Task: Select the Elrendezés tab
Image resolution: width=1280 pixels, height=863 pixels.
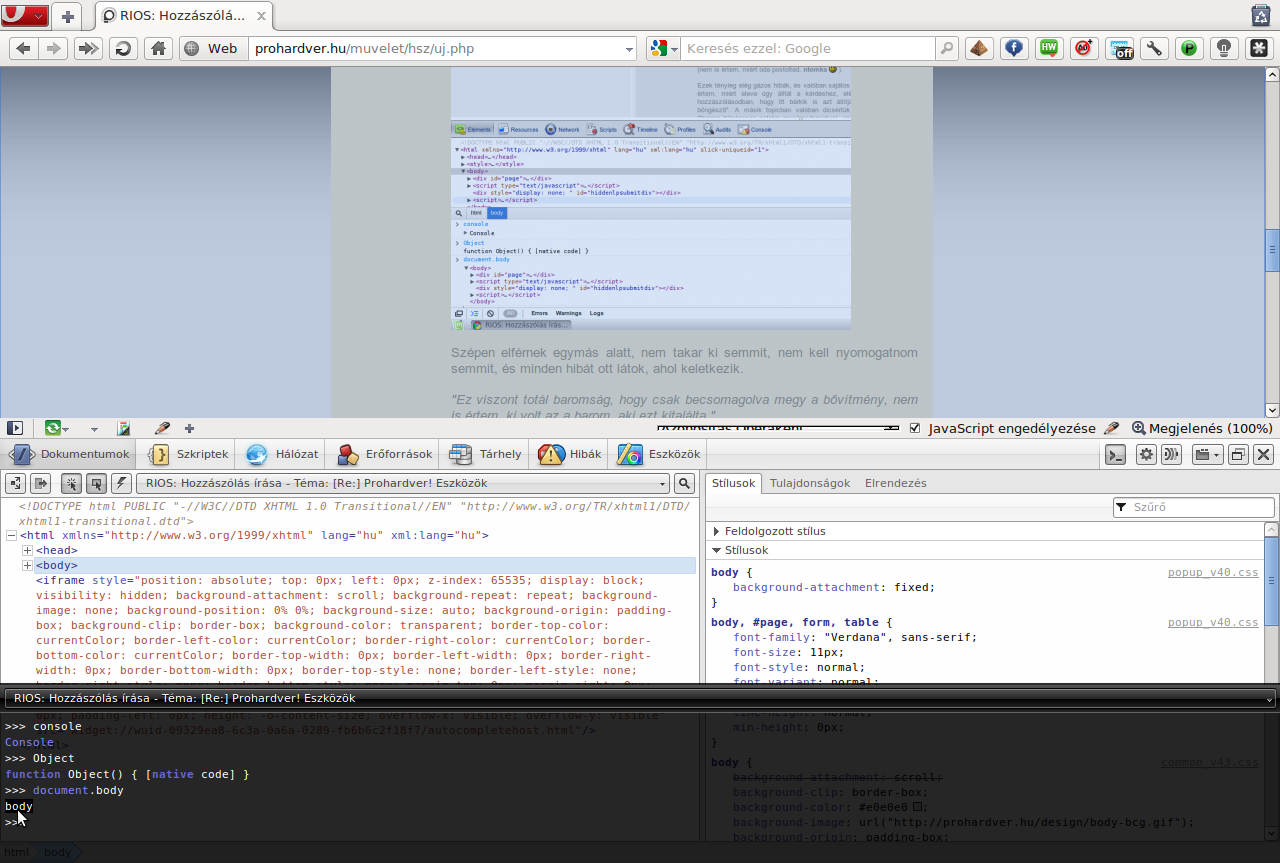Action: pyautogui.click(x=895, y=483)
